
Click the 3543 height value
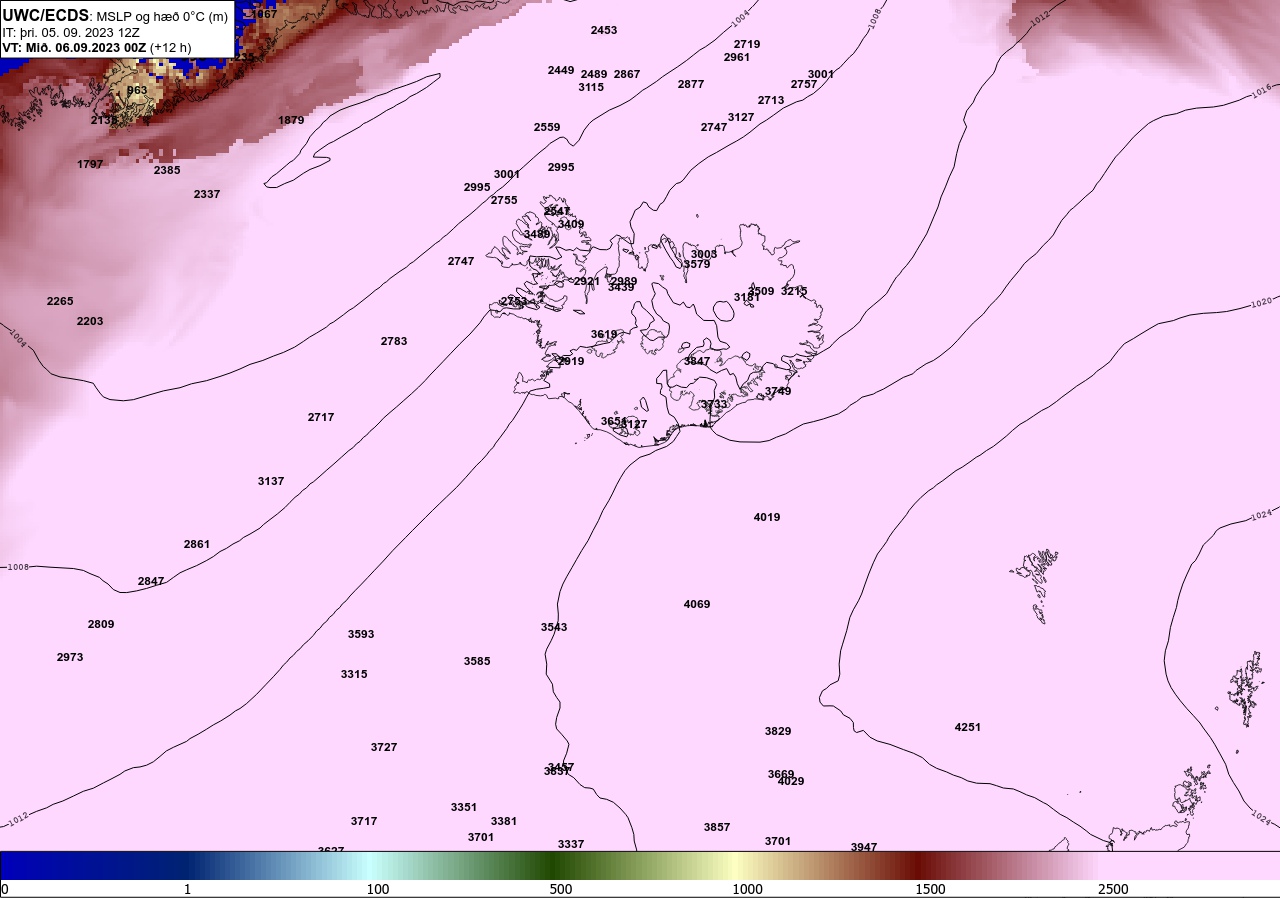[x=554, y=627]
